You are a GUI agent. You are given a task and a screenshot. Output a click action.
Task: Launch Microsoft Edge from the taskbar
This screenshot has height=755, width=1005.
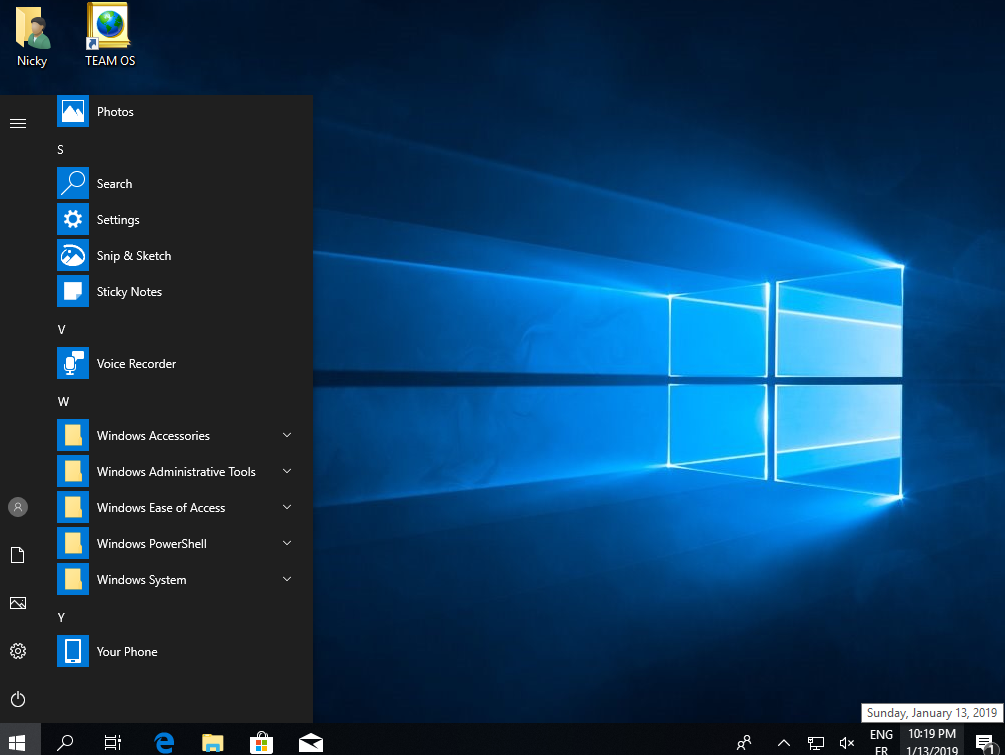pyautogui.click(x=164, y=743)
